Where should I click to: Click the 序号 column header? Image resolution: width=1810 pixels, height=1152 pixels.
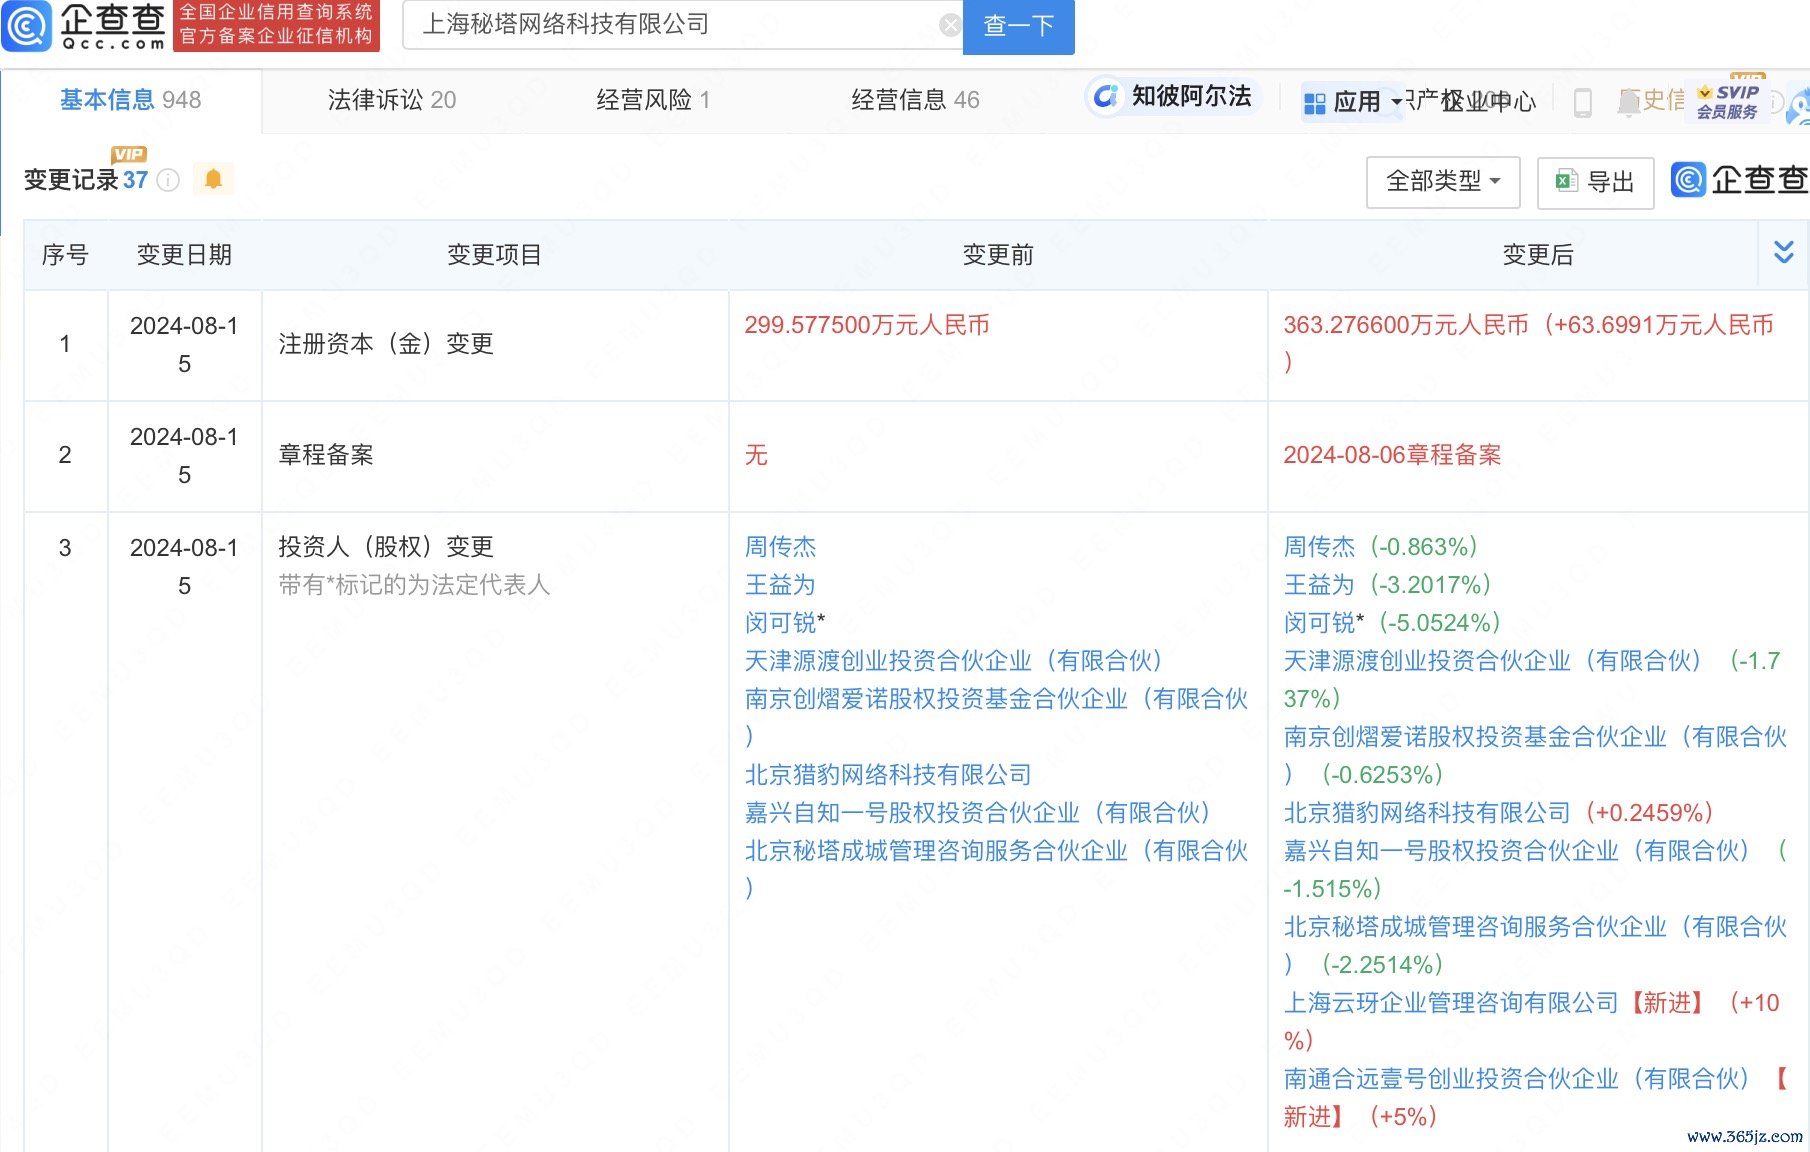[65, 255]
